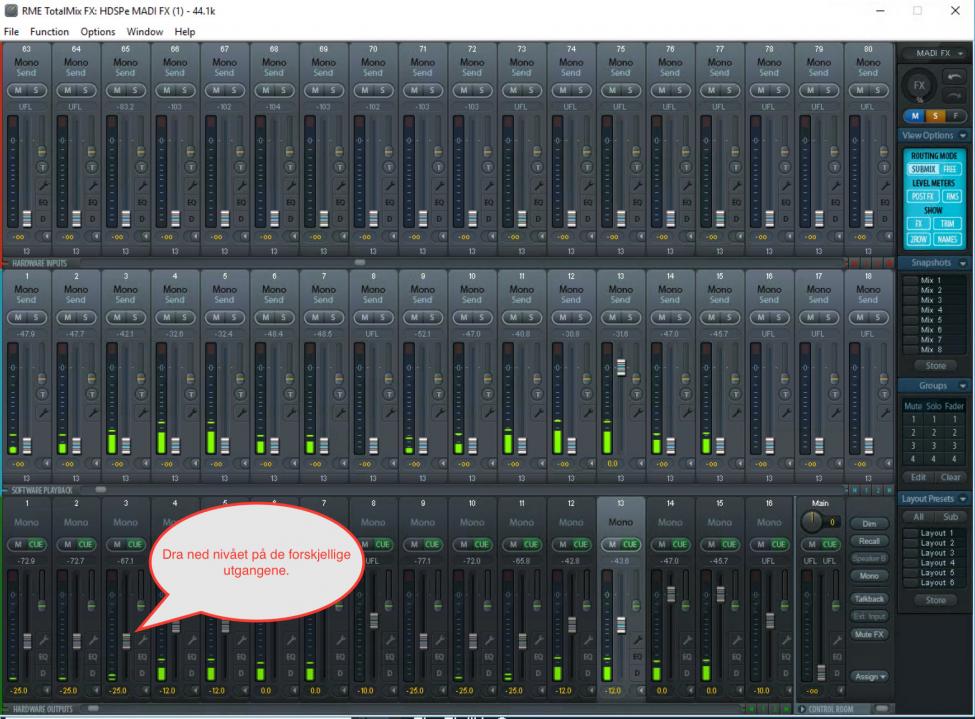This screenshot has width=975, height=719.
Task: Open settings wrench on hardware input 80
Action: click(x=885, y=185)
